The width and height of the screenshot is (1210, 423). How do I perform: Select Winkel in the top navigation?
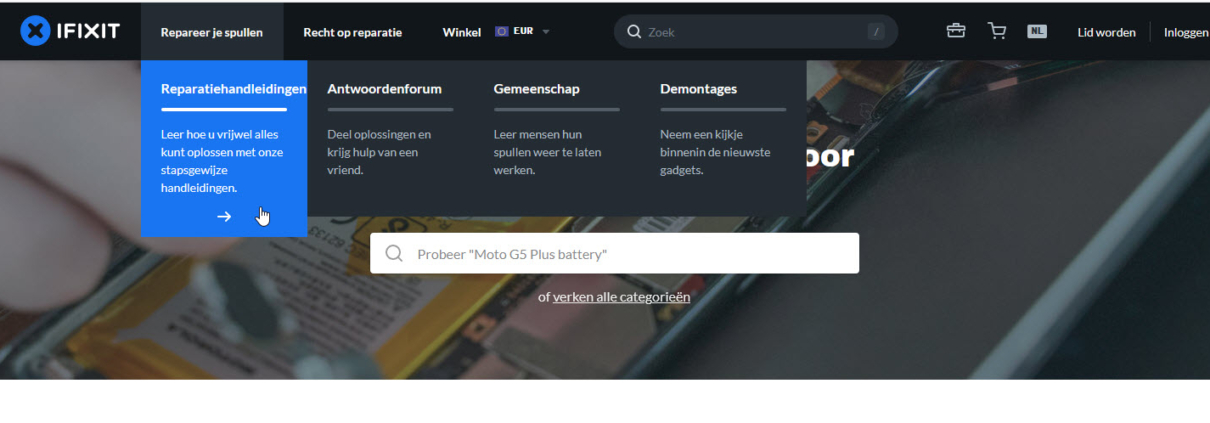pyautogui.click(x=461, y=32)
